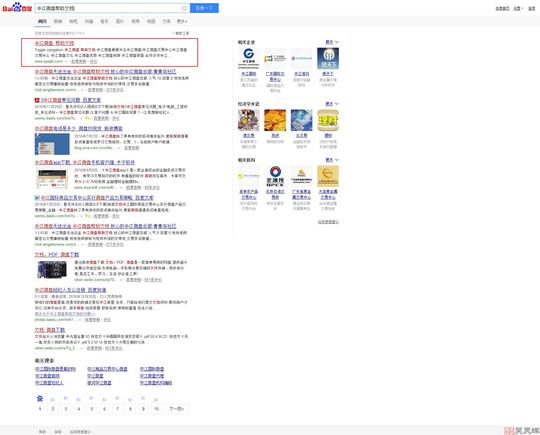Open the colorful collage thumbnail in right panel

coord(248,120)
